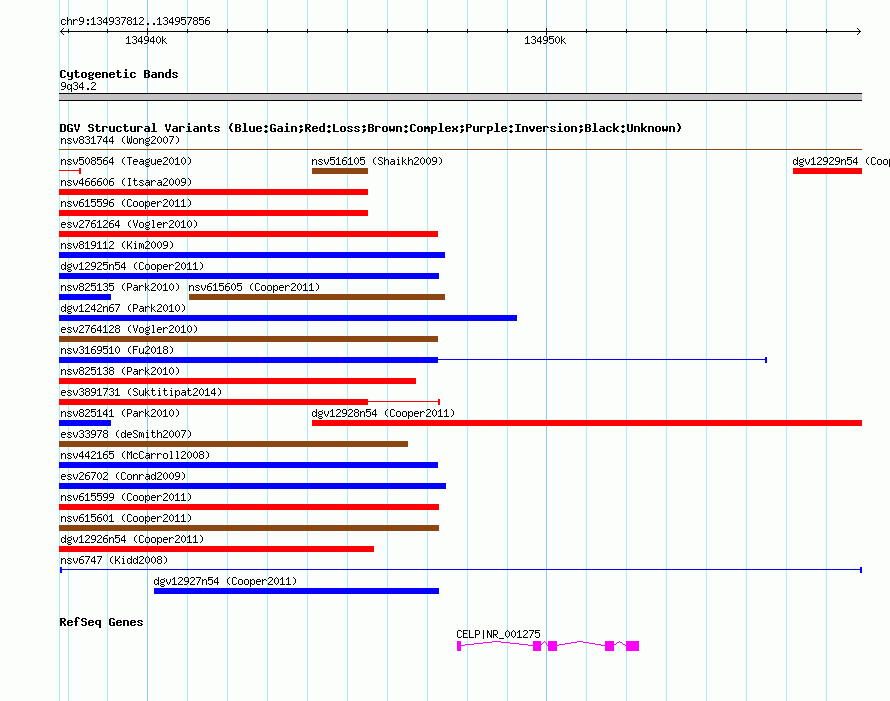The height and width of the screenshot is (701, 890).
Task: Open the nsv615599 (Cooper2011) red bar
Action: tap(249, 507)
